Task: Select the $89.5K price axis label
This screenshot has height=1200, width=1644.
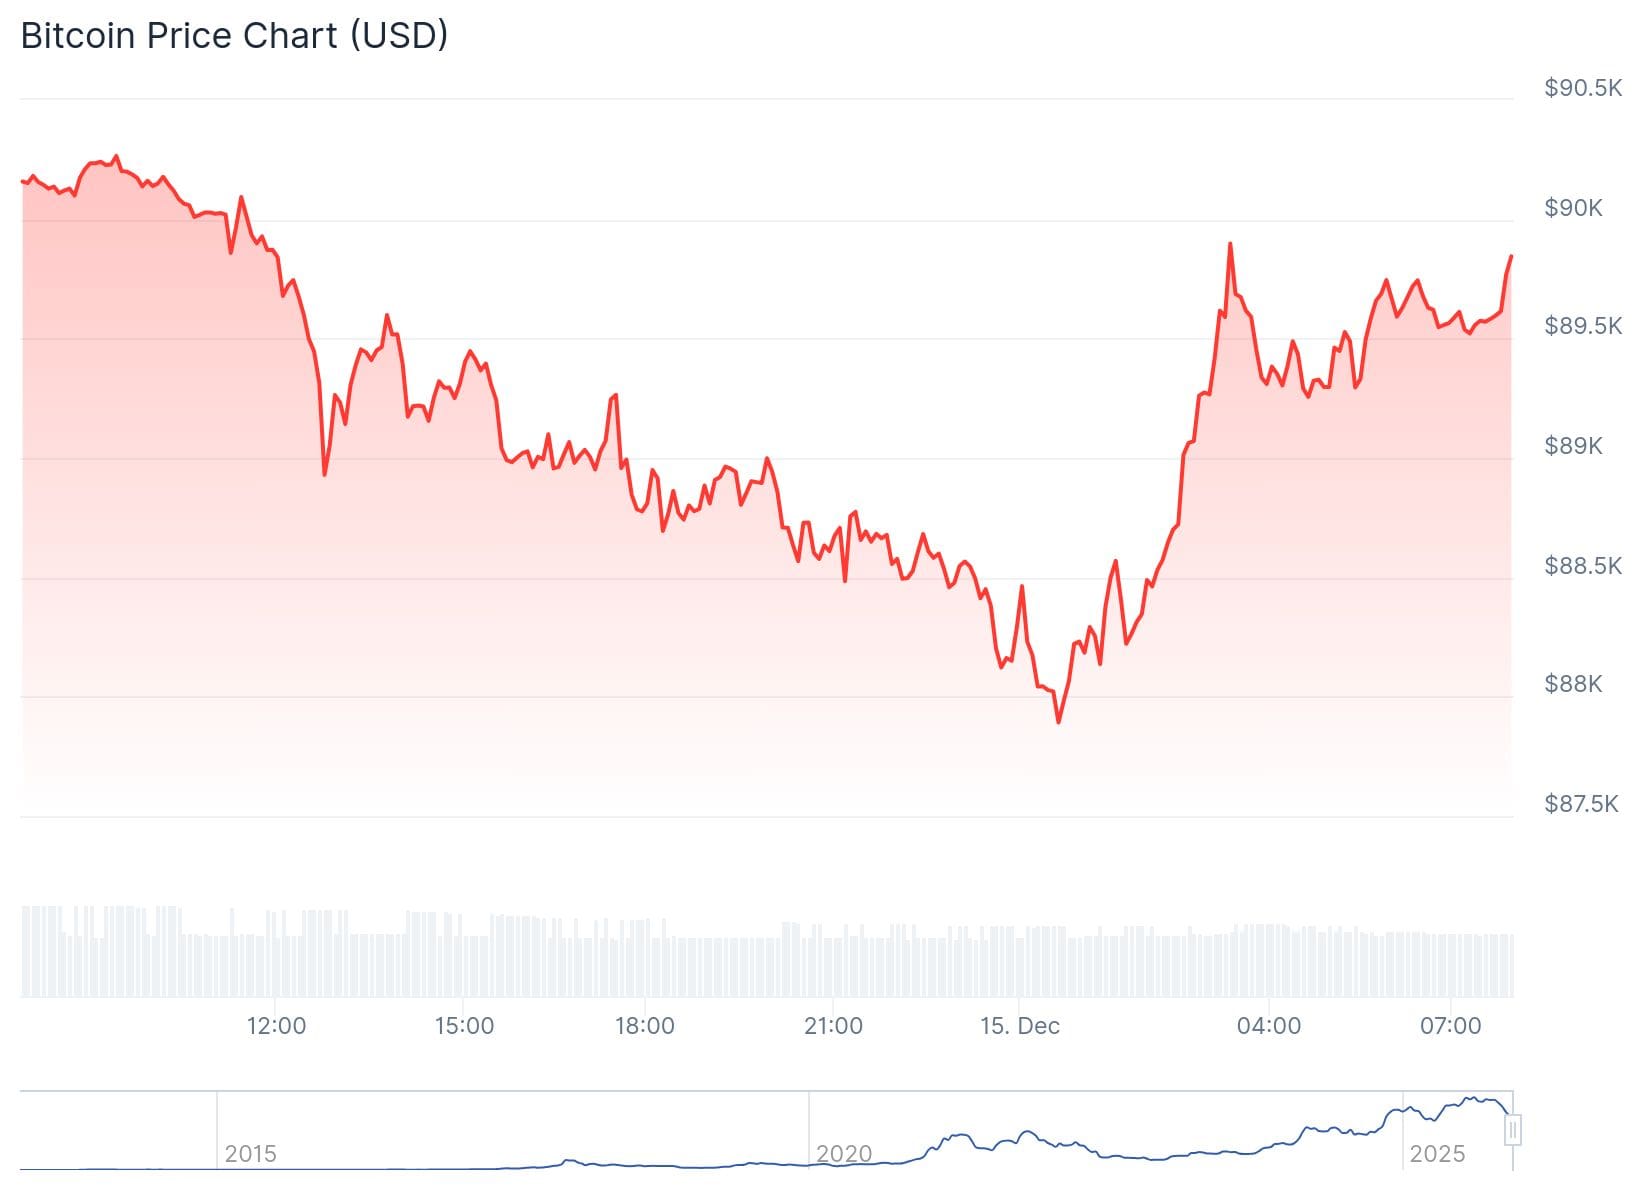Action: click(x=1582, y=326)
